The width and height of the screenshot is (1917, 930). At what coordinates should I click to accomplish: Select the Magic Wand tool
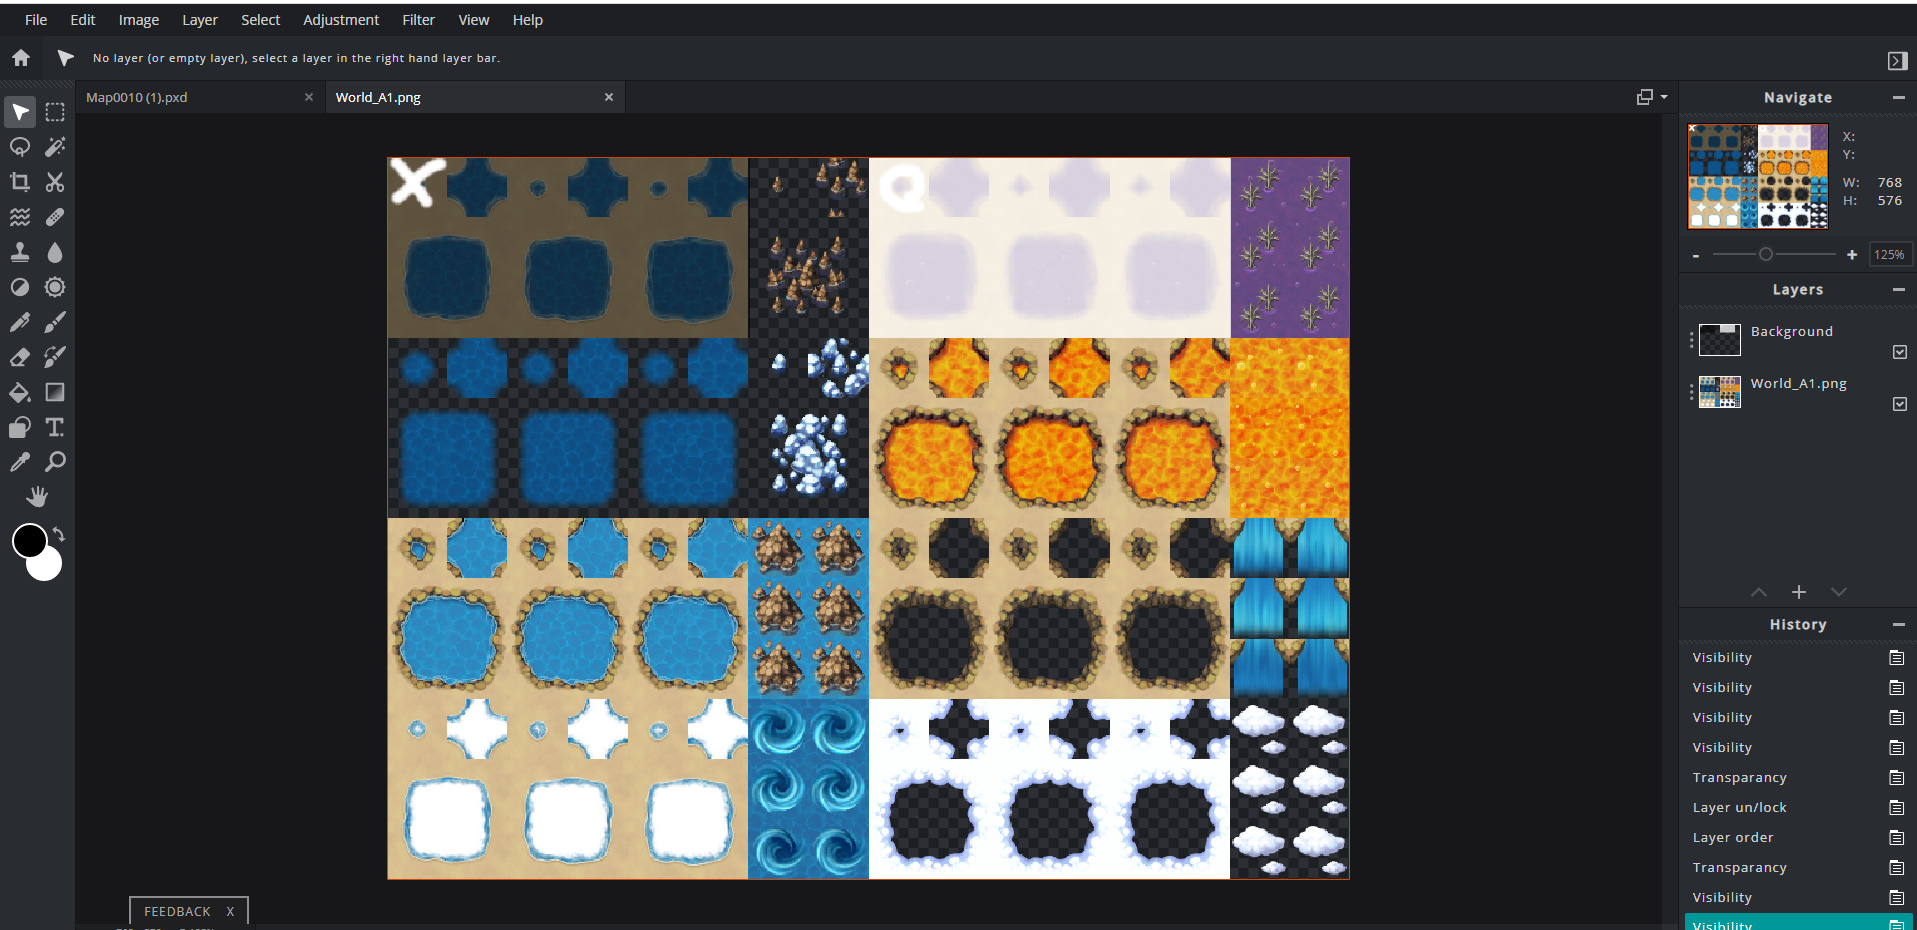[x=55, y=147]
